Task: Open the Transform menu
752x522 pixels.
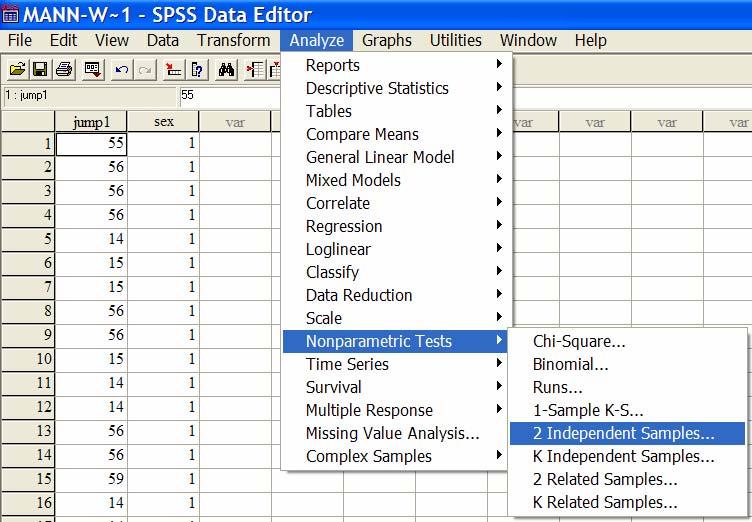Action: tap(234, 40)
